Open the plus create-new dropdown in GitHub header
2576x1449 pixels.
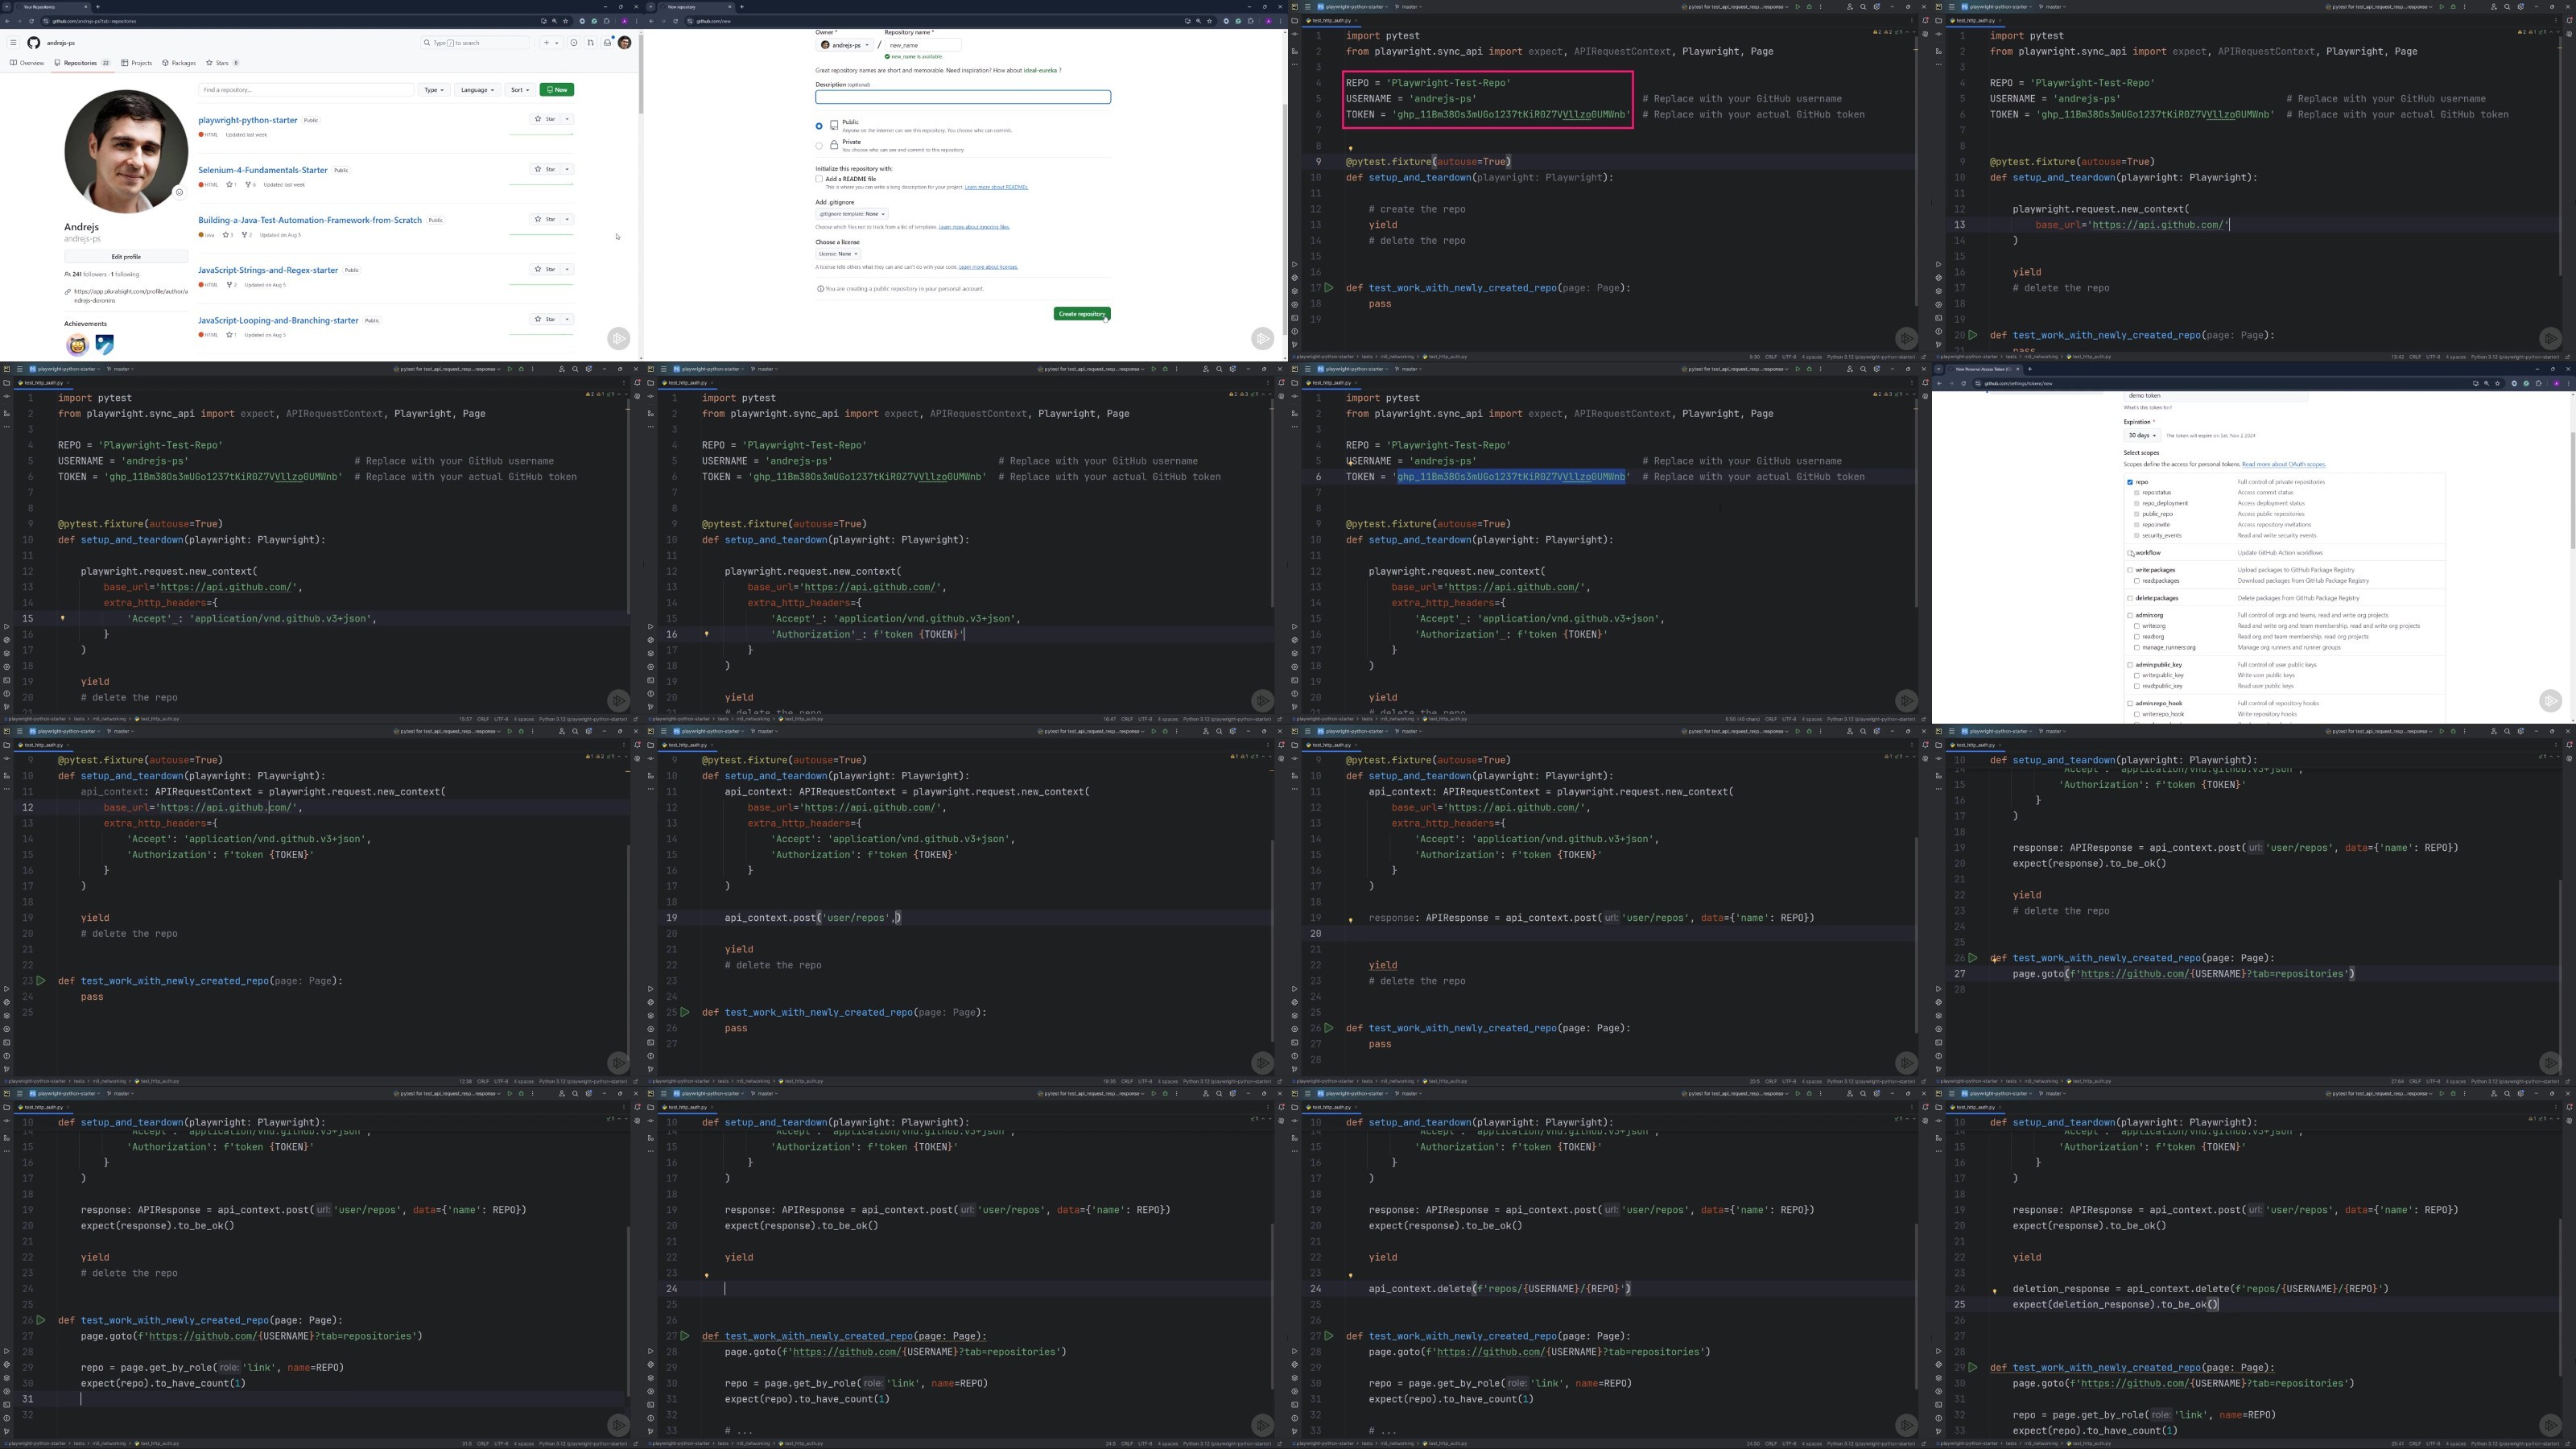pyautogui.click(x=551, y=43)
